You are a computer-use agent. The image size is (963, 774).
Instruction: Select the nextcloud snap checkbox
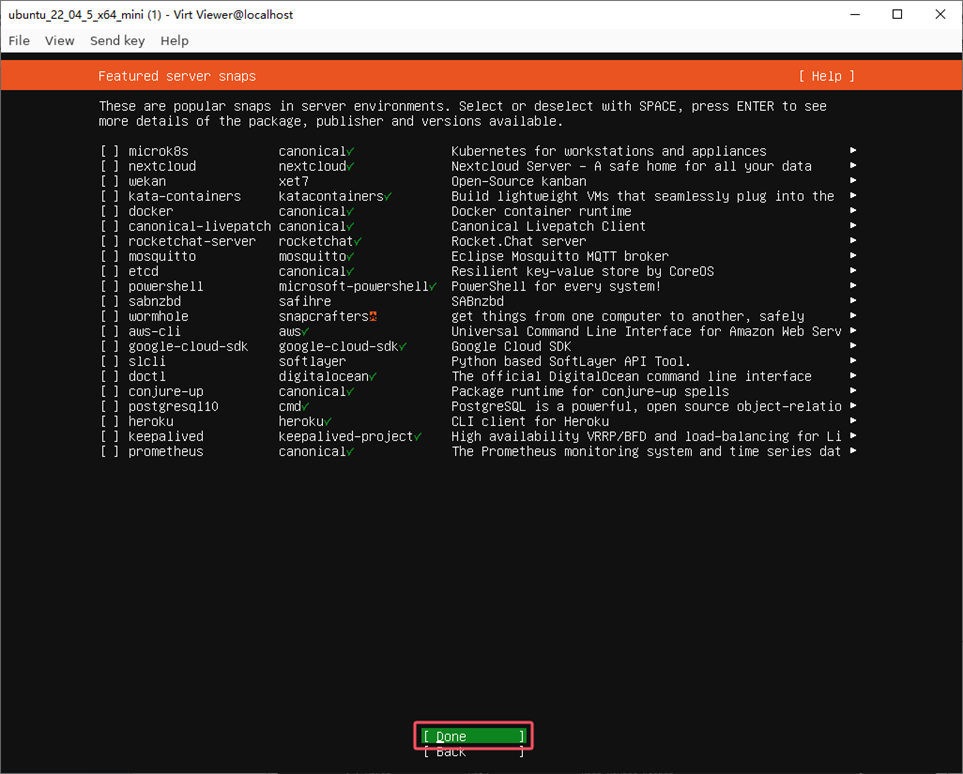pos(109,166)
